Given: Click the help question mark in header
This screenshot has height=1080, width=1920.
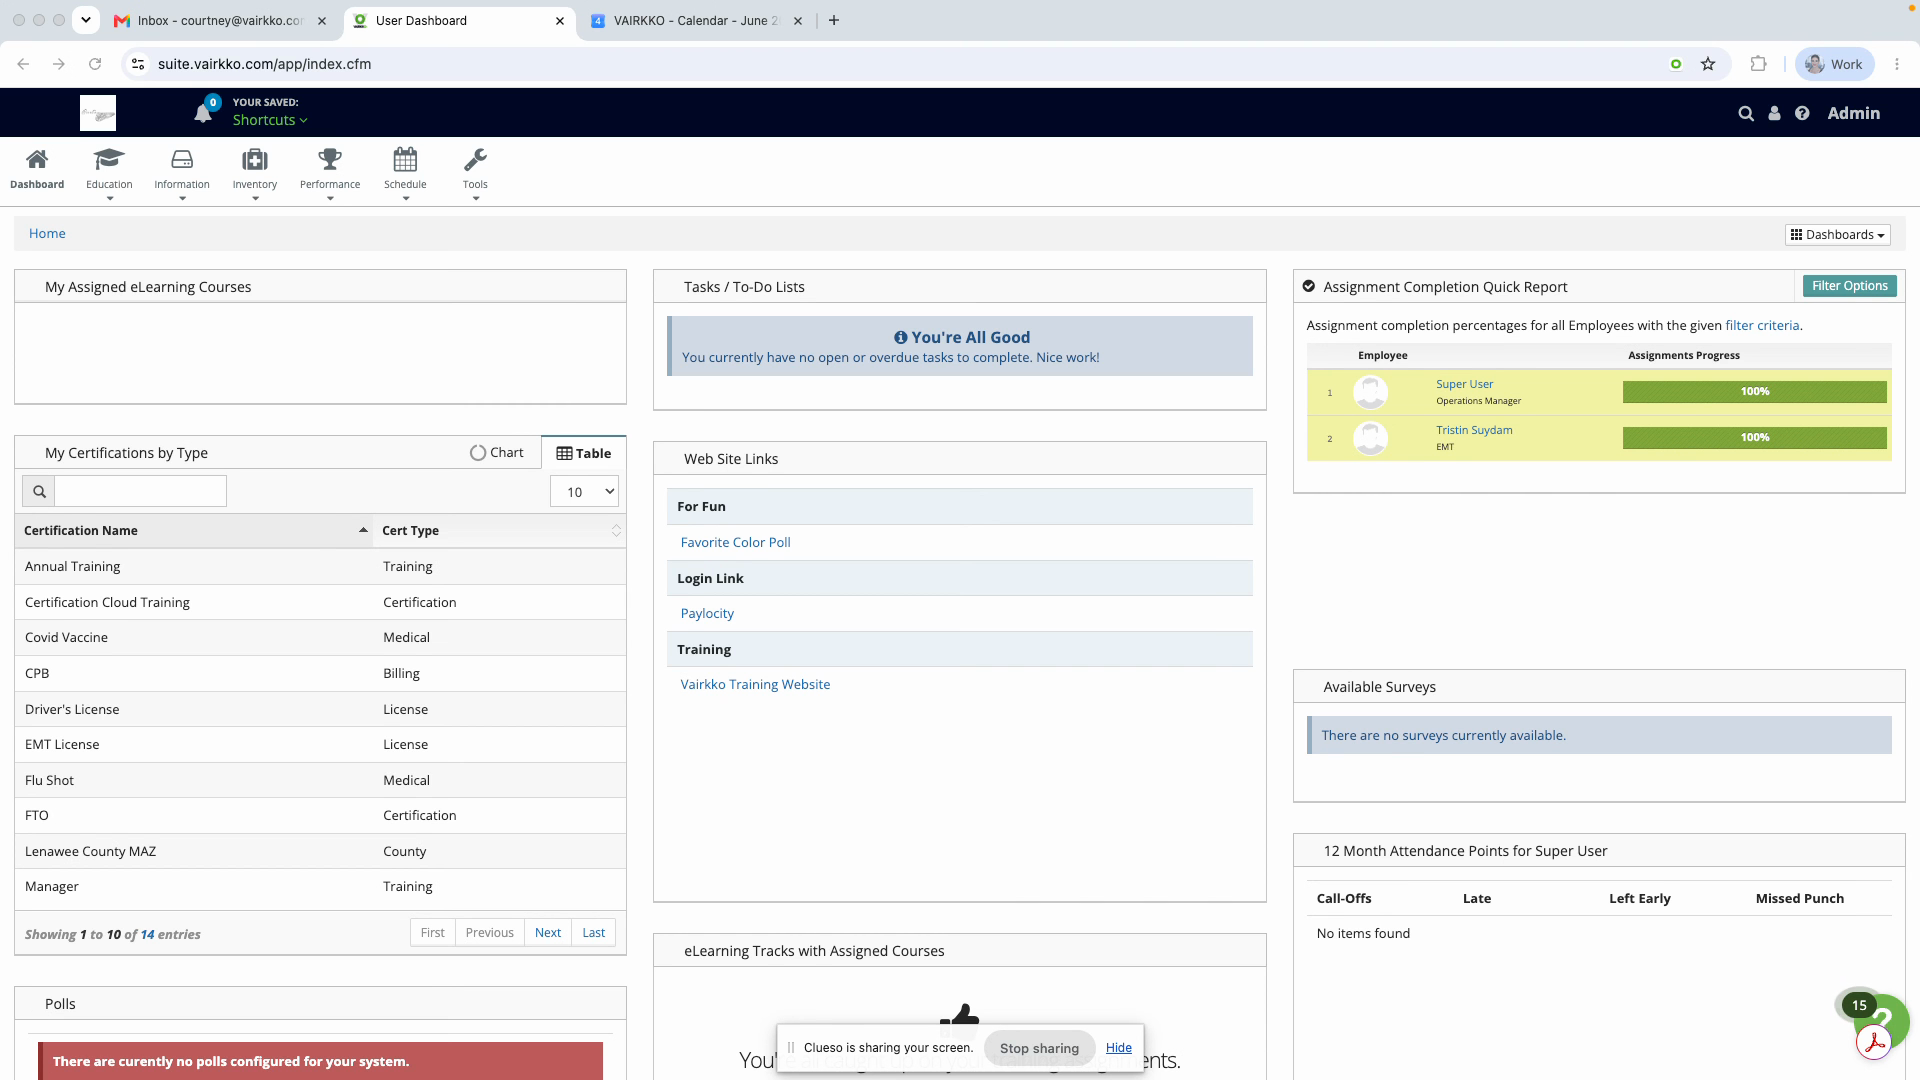Looking at the screenshot, I should [x=1802, y=114].
